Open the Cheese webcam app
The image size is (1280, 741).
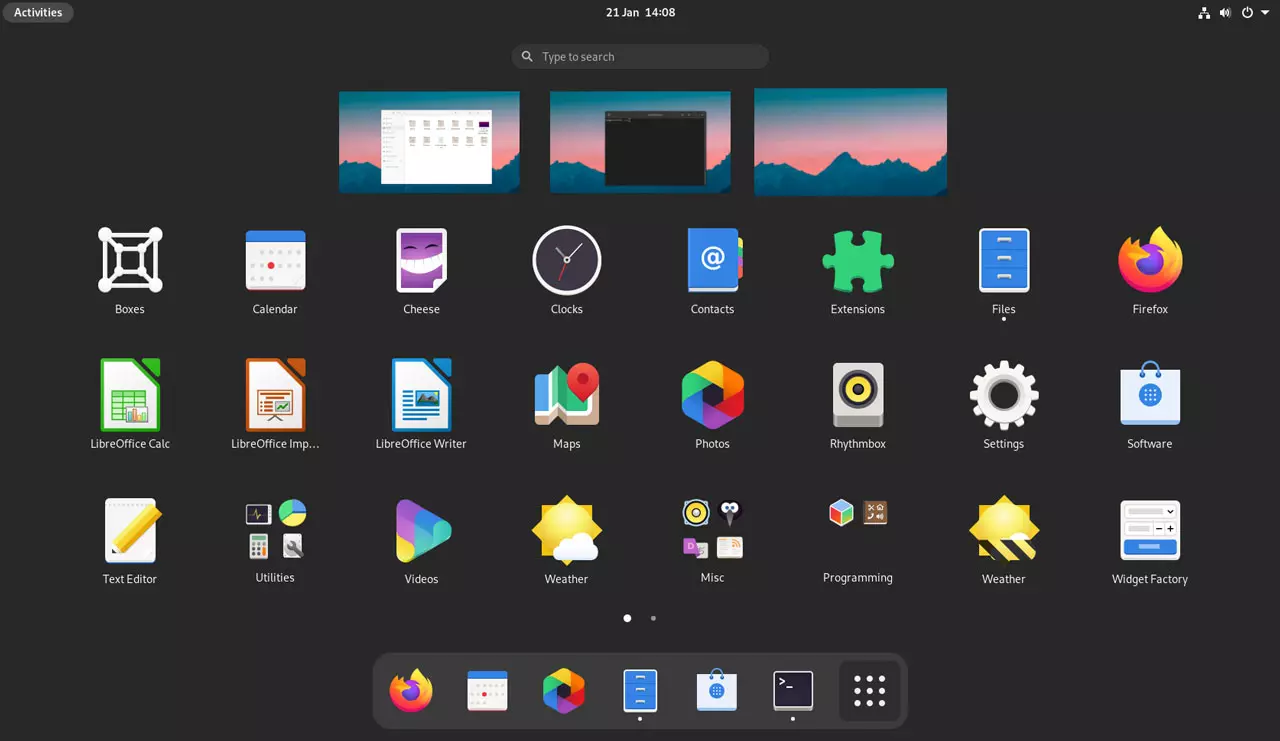pyautogui.click(x=421, y=261)
